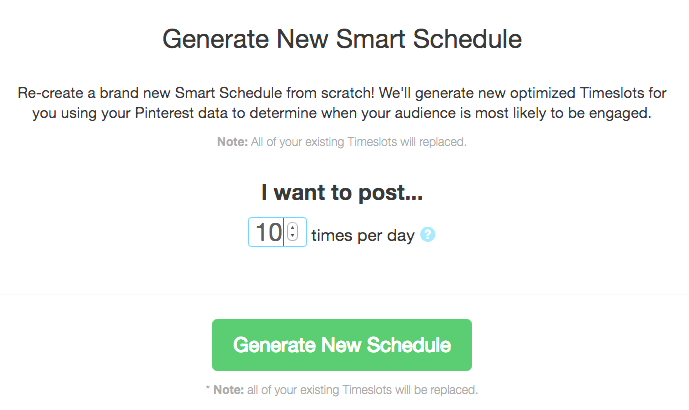Image resolution: width=689 pixels, height=410 pixels.
Task: Click the word 'Schedule' in the page heading
Action: [x=468, y=39]
